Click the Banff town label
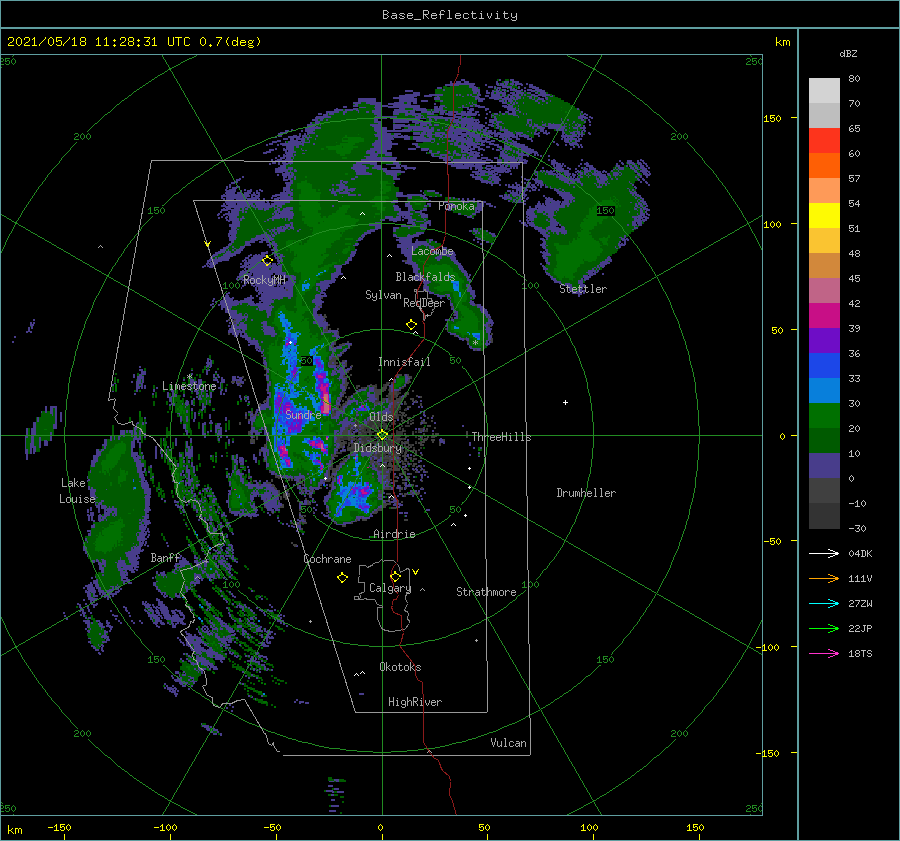 pos(165,557)
